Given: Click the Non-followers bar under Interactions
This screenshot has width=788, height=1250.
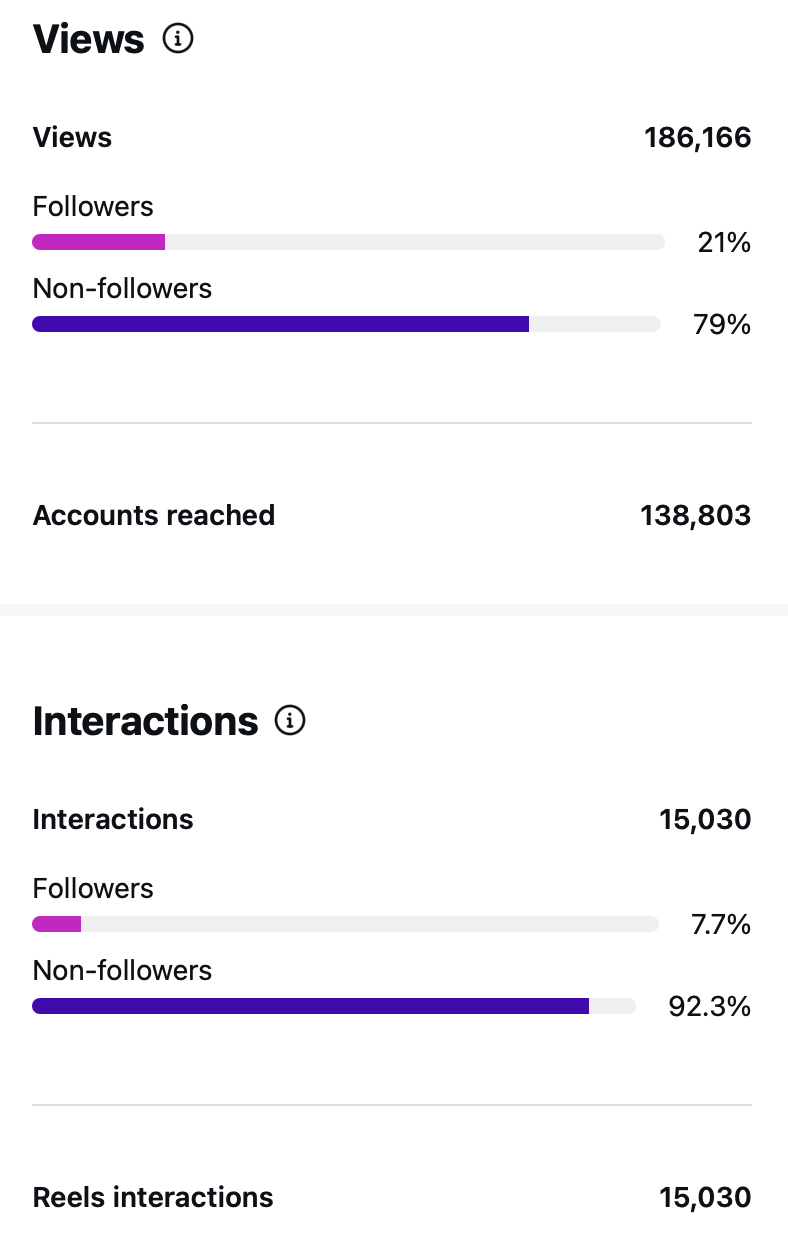Looking at the screenshot, I should coord(334,1006).
